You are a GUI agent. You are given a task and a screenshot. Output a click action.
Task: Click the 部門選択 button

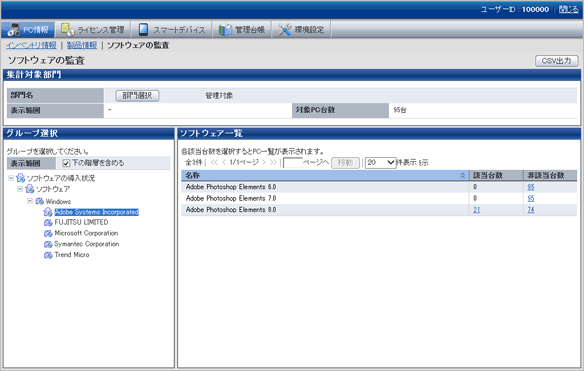(x=137, y=96)
